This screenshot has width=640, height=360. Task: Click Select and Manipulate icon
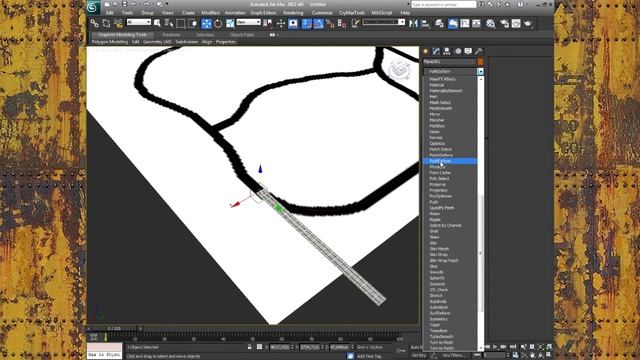coord(281,24)
